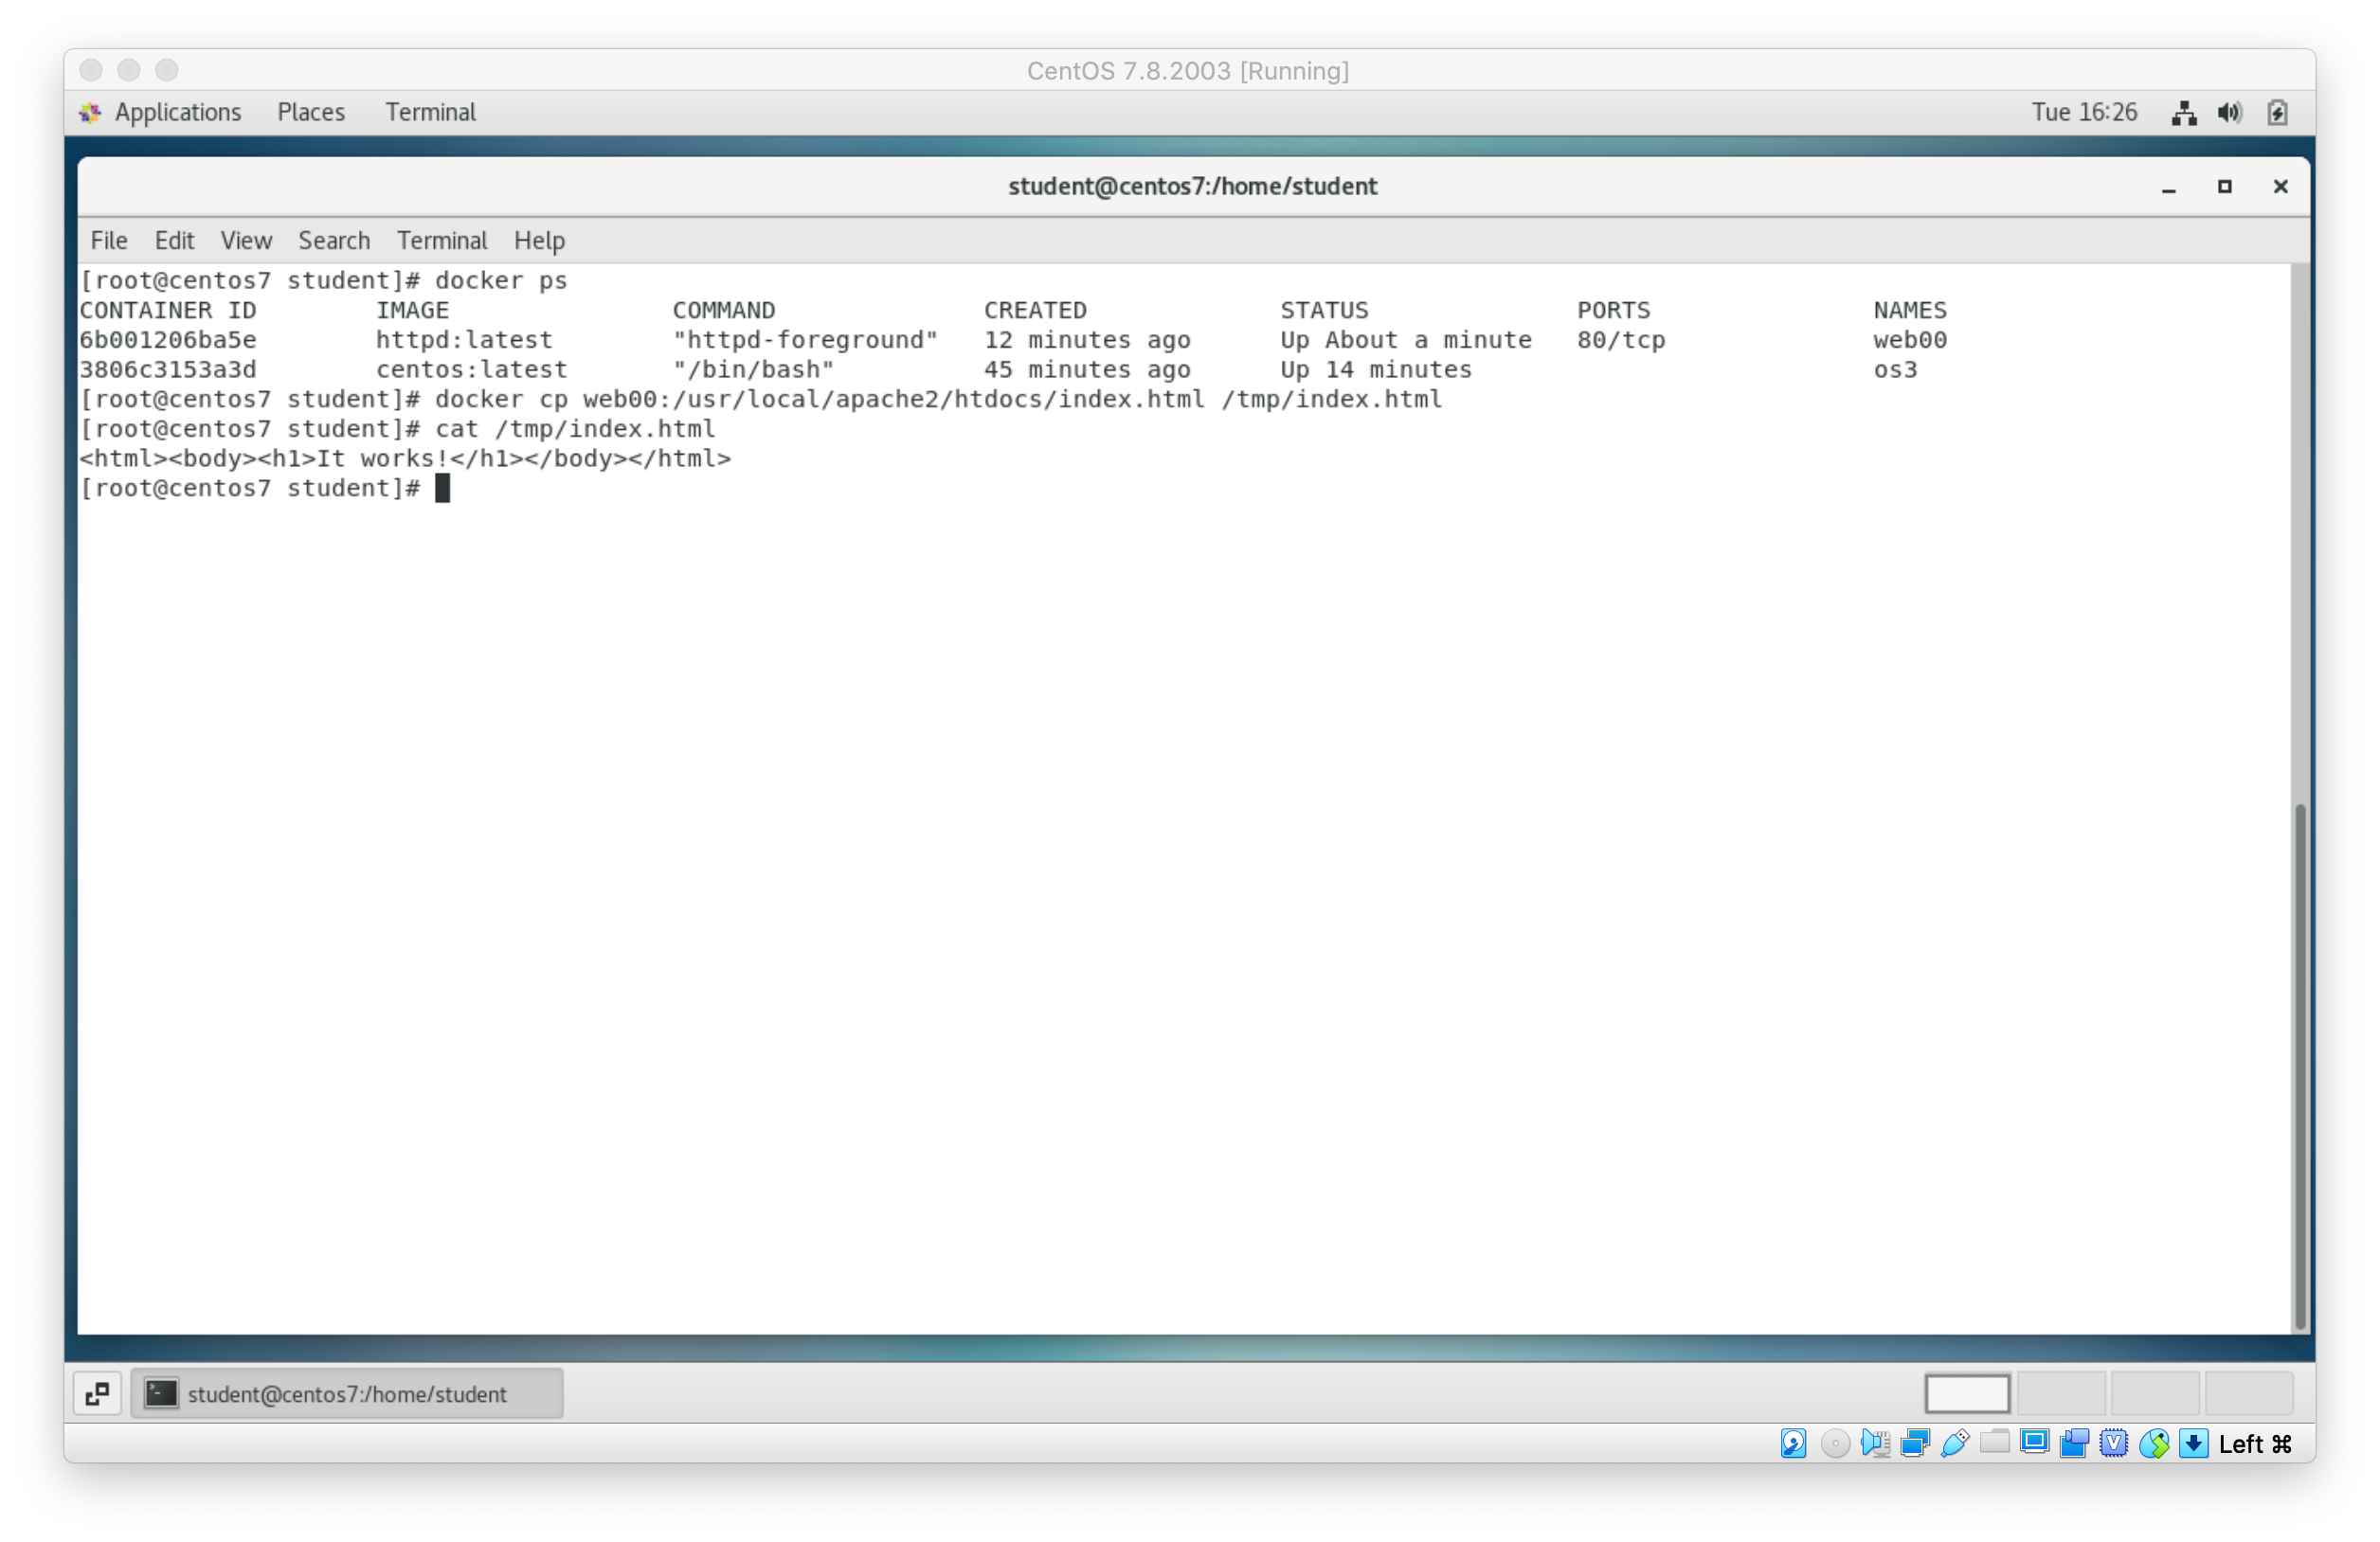Open the GNOME volume speaker indicator
The width and height of the screenshot is (2380, 1542).
(x=2229, y=113)
